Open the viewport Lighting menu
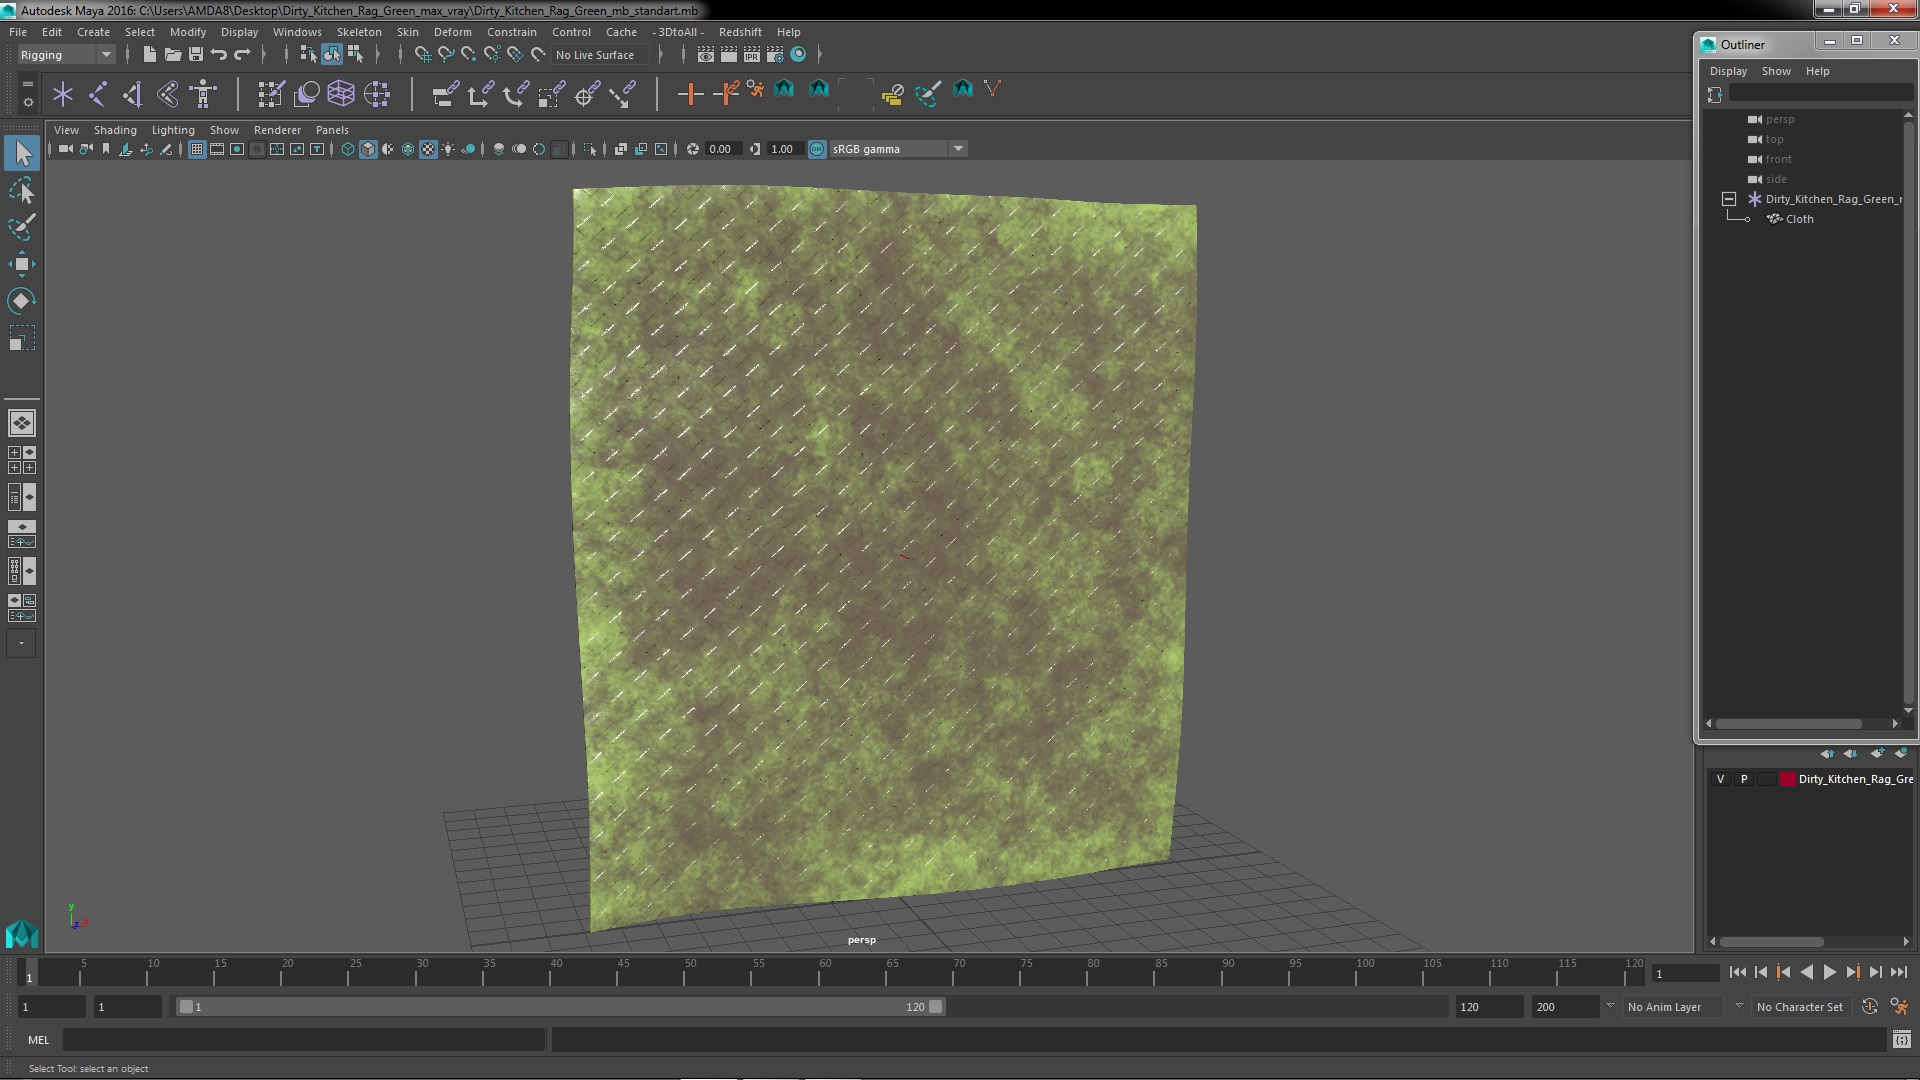Screen dimensions: 1920x1080 point(173,130)
